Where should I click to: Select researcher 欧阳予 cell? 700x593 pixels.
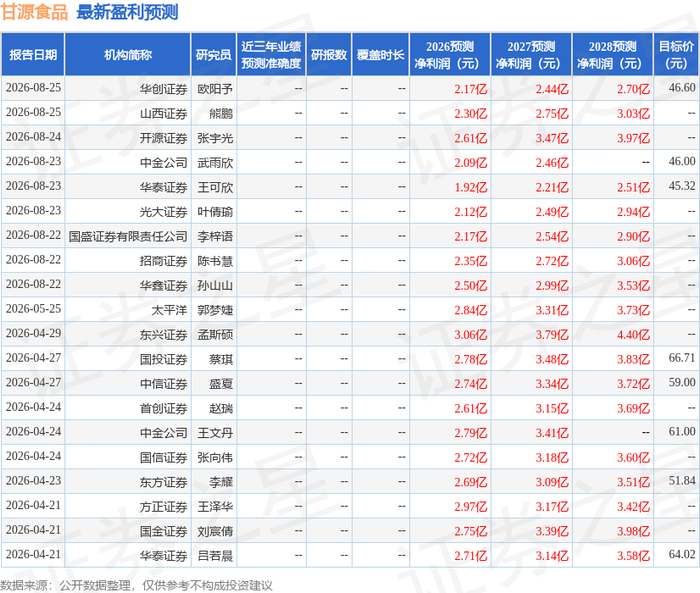pos(215,89)
